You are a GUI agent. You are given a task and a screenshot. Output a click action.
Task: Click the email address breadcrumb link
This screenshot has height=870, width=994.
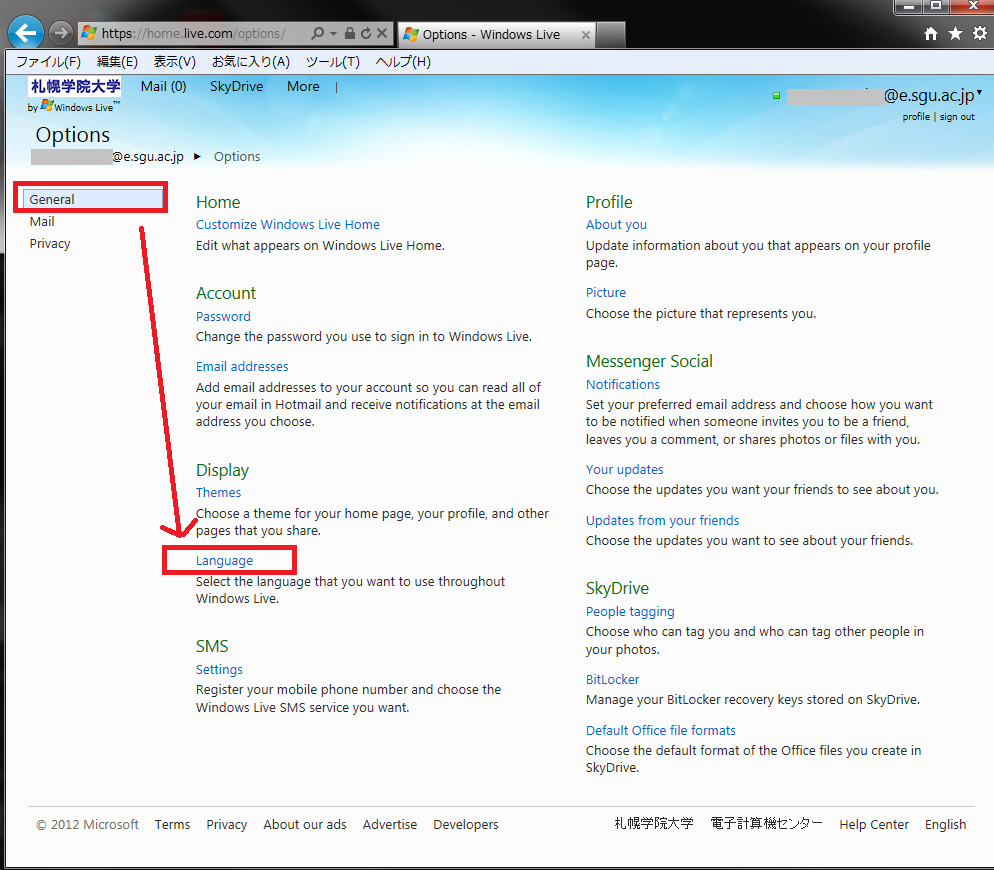pos(107,157)
